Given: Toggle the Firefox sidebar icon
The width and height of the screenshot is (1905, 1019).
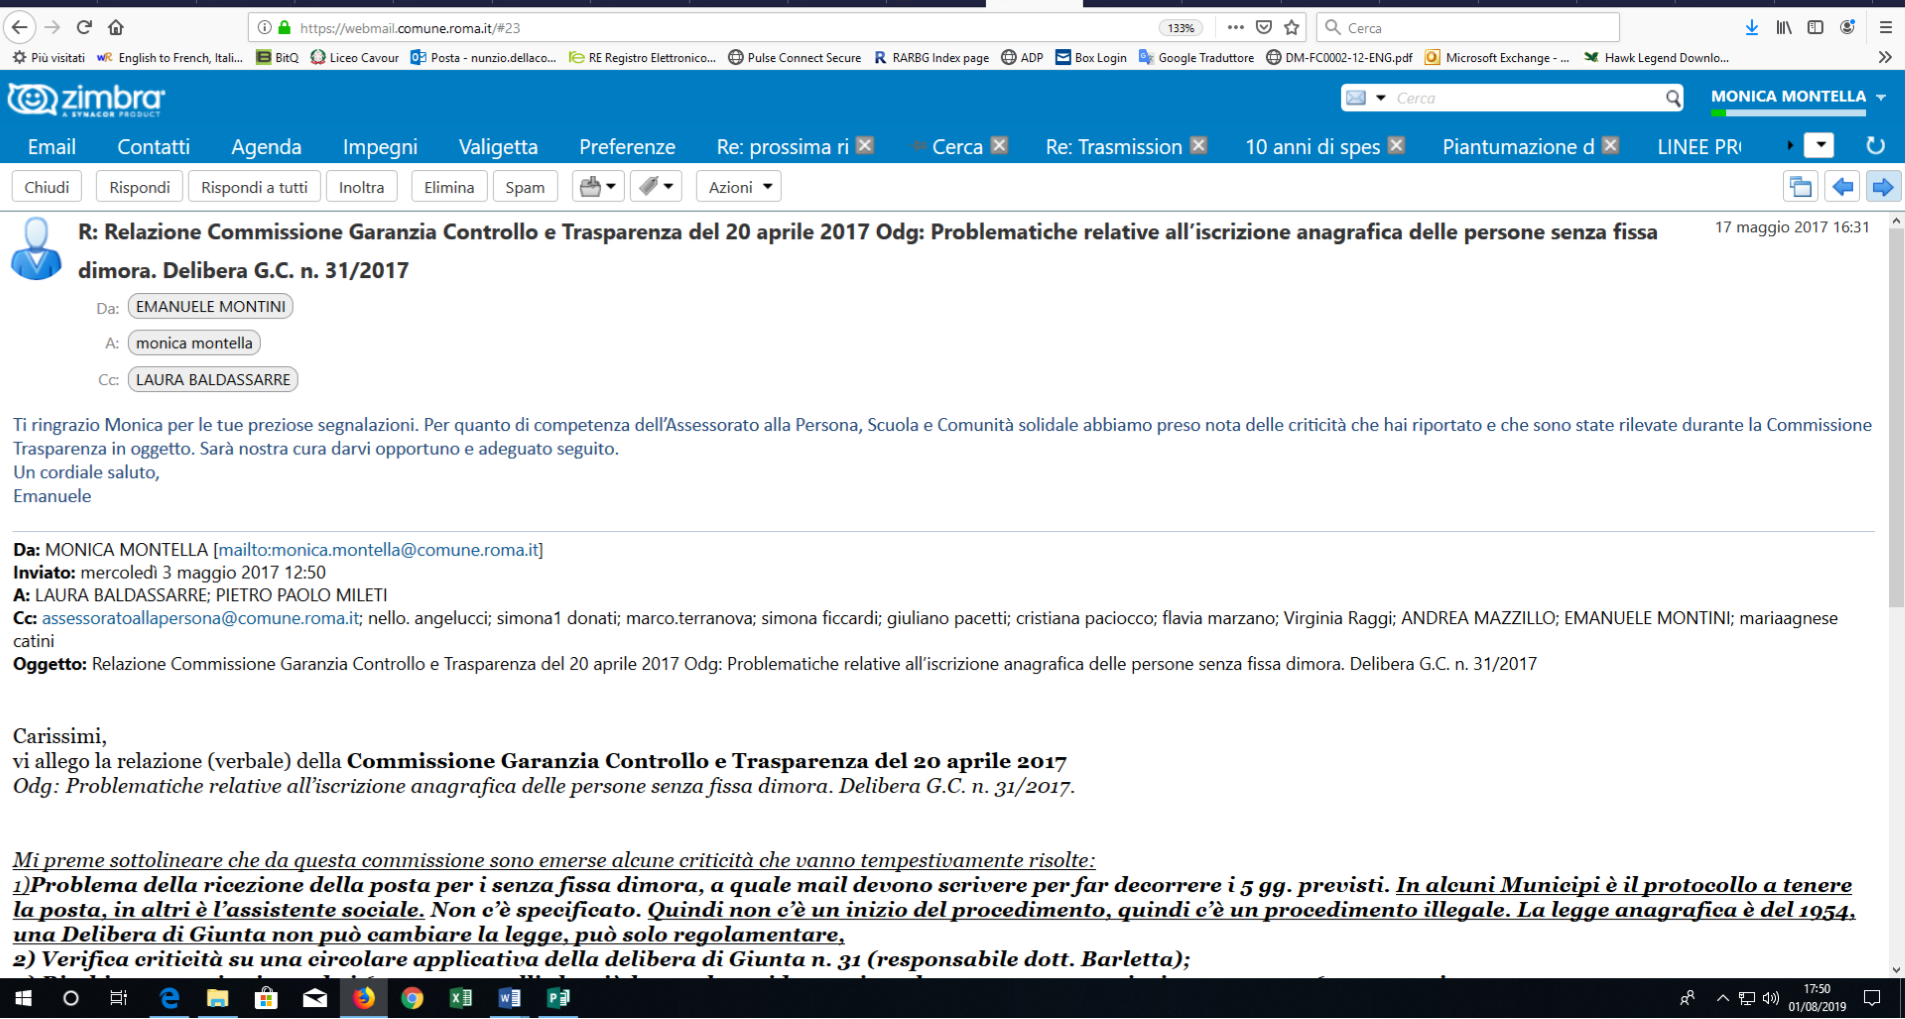Looking at the screenshot, I should (x=1815, y=28).
